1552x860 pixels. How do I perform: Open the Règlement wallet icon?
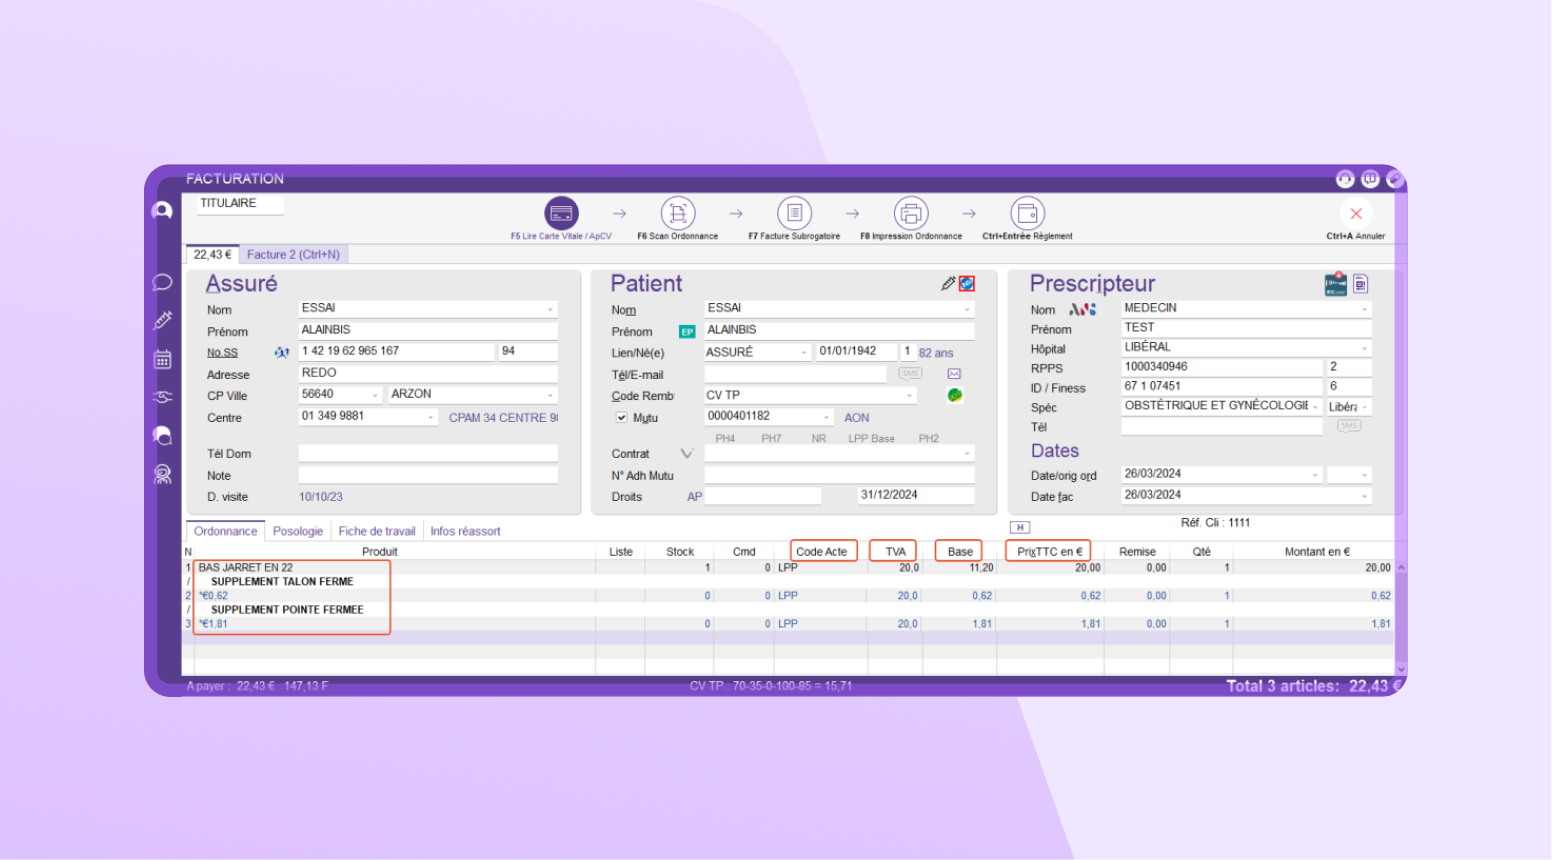pyautogui.click(x=1027, y=213)
